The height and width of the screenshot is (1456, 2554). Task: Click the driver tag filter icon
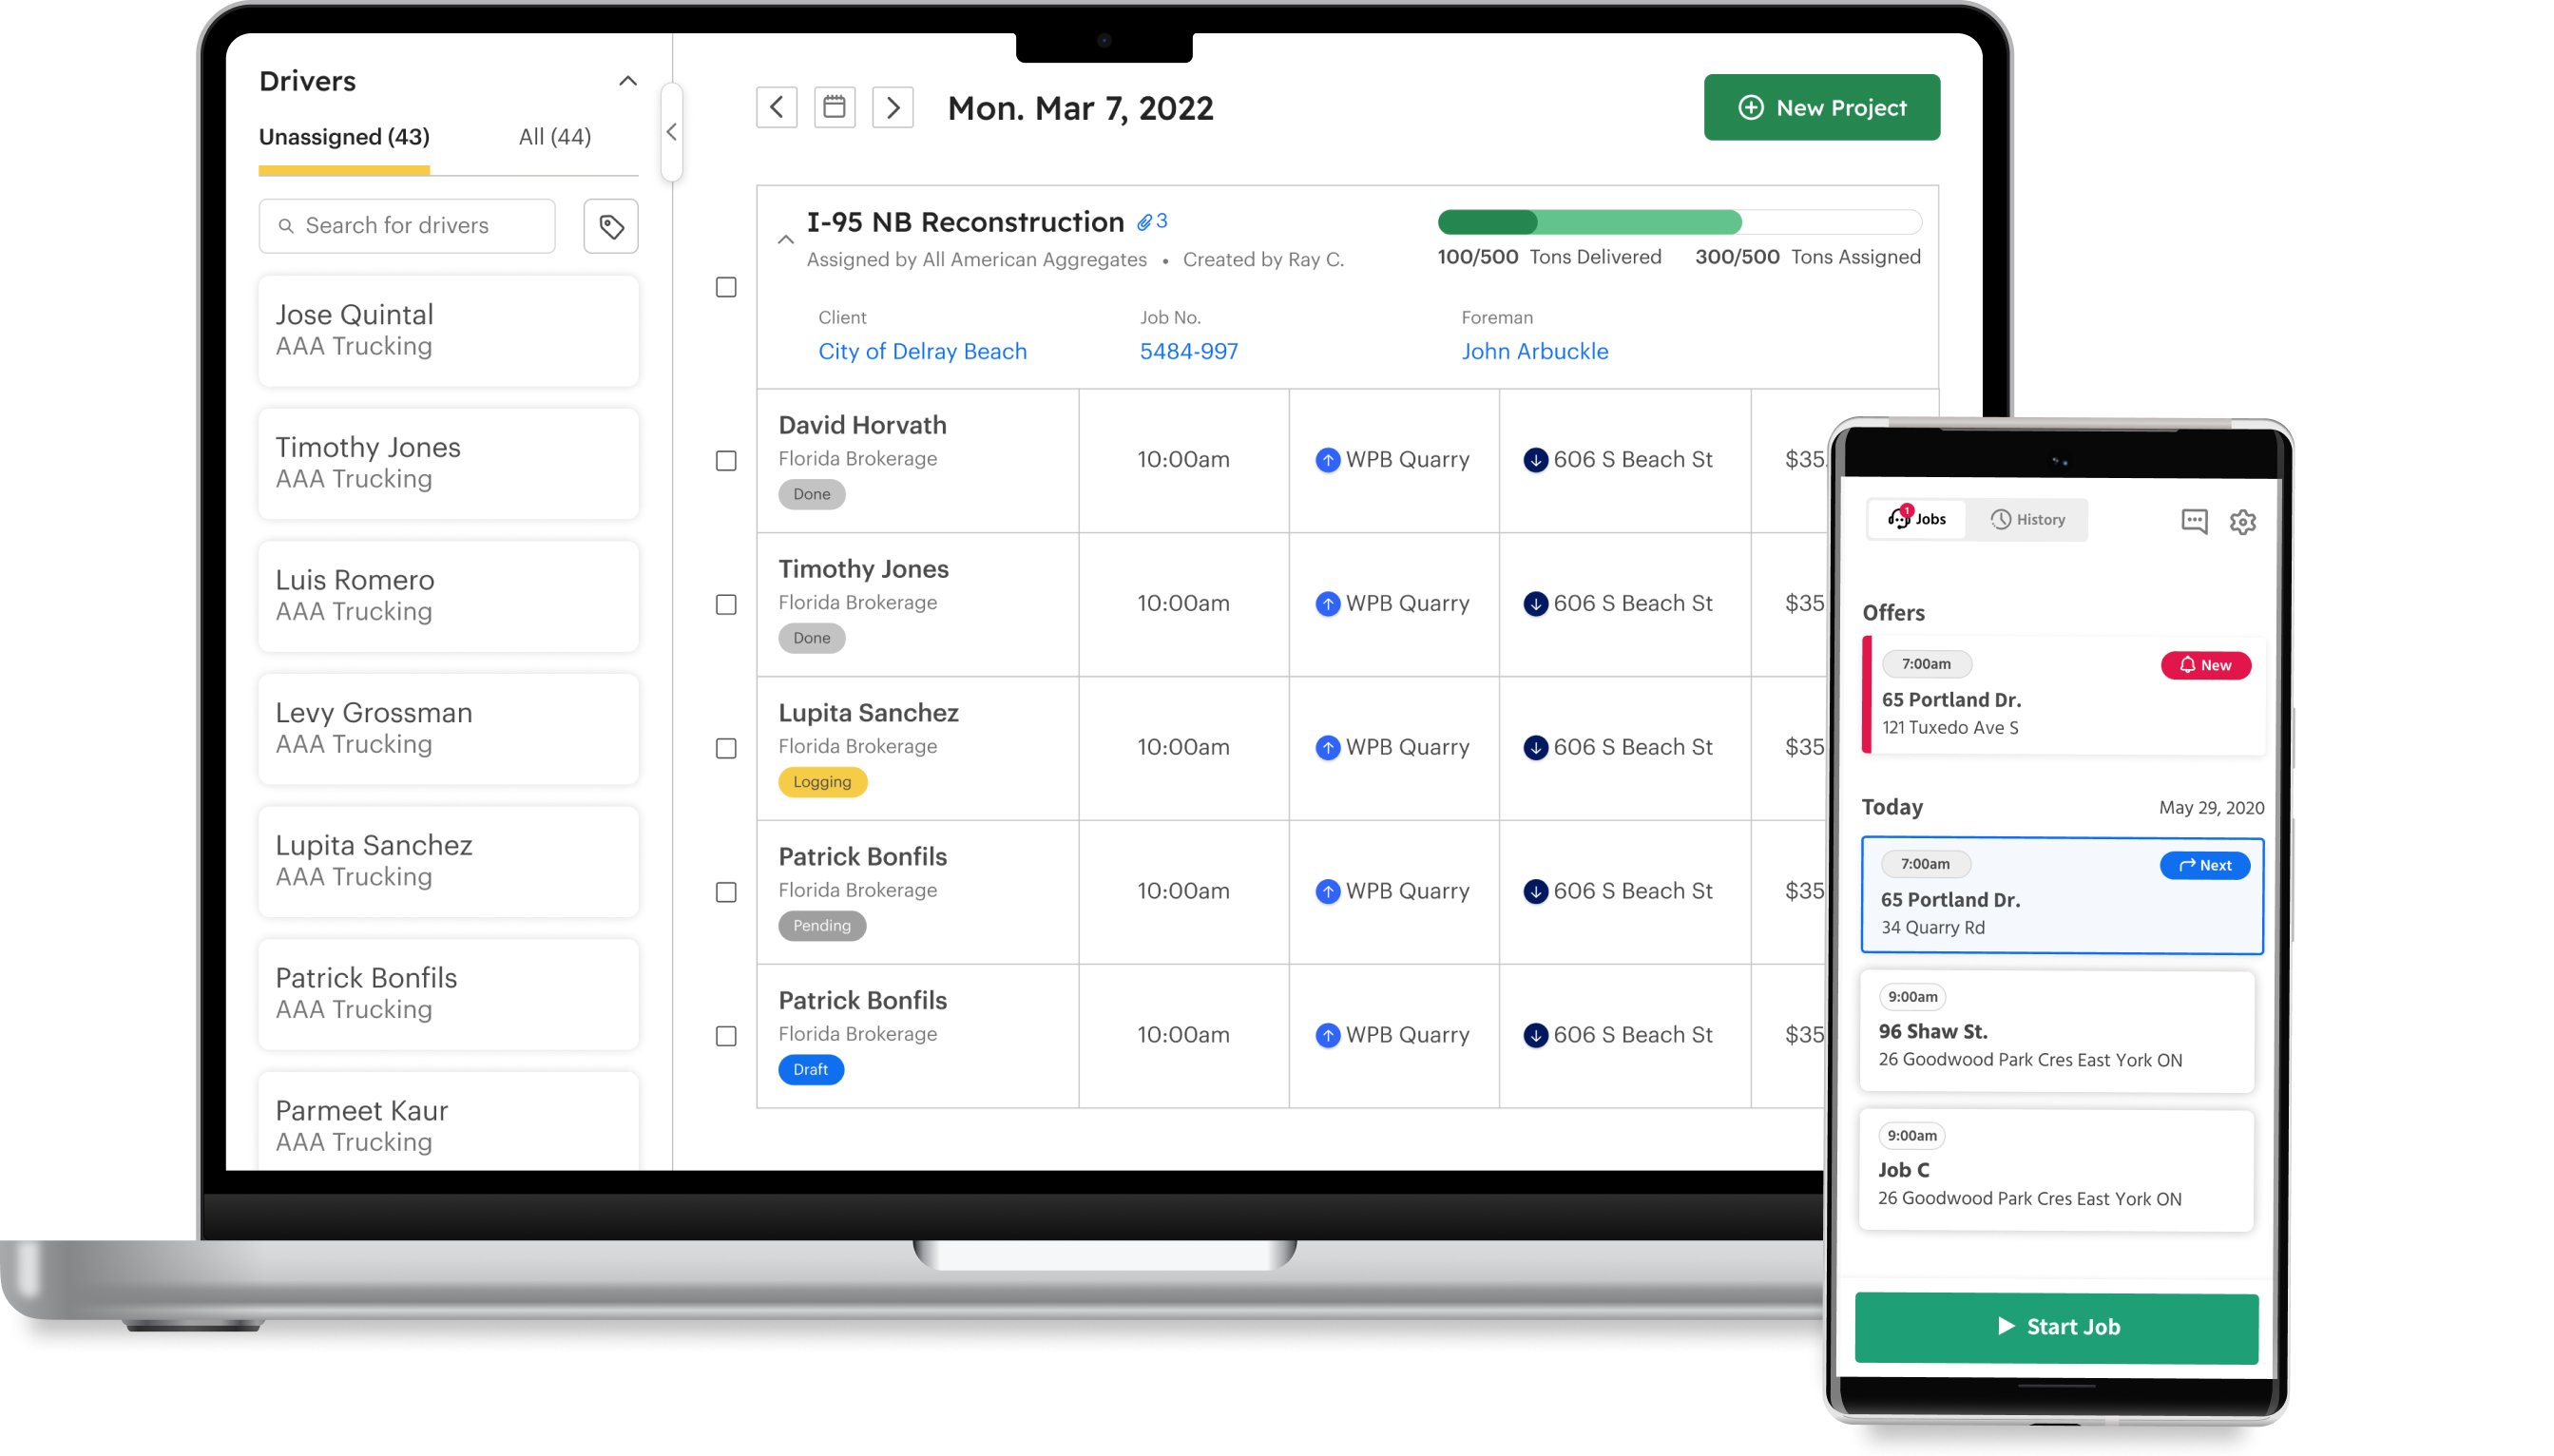coord(611,226)
